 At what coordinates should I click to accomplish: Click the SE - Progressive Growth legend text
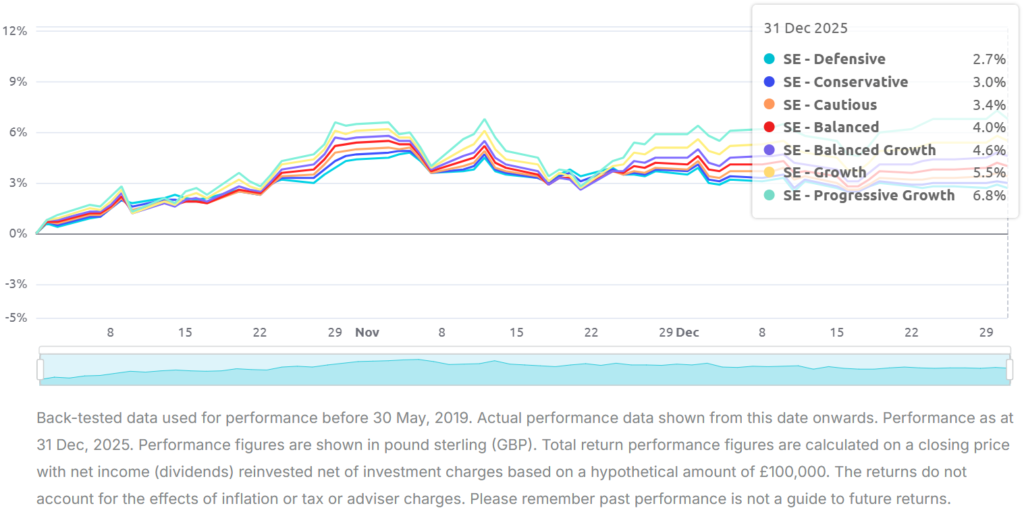(868, 196)
